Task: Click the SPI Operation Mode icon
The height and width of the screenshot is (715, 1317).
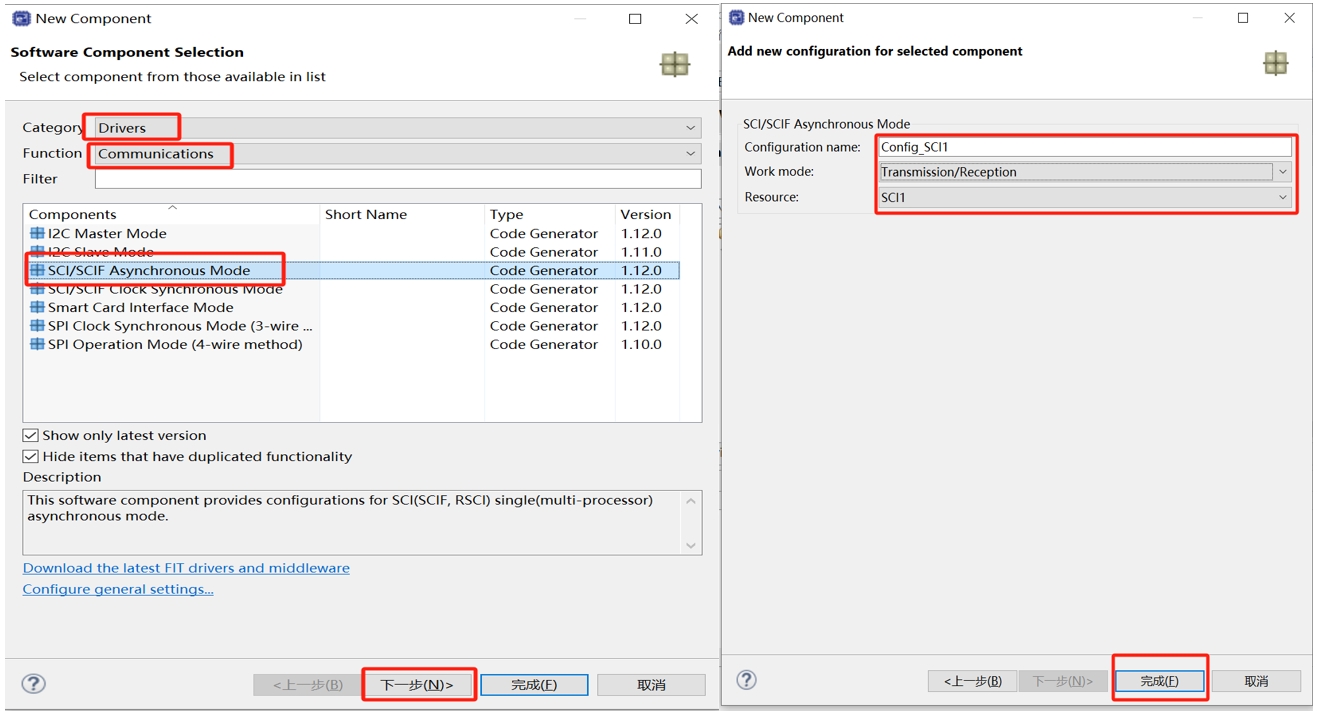Action: [x=37, y=344]
